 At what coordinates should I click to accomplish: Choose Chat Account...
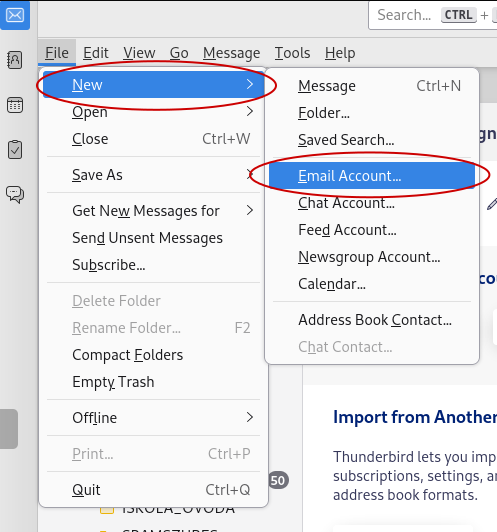(372, 203)
